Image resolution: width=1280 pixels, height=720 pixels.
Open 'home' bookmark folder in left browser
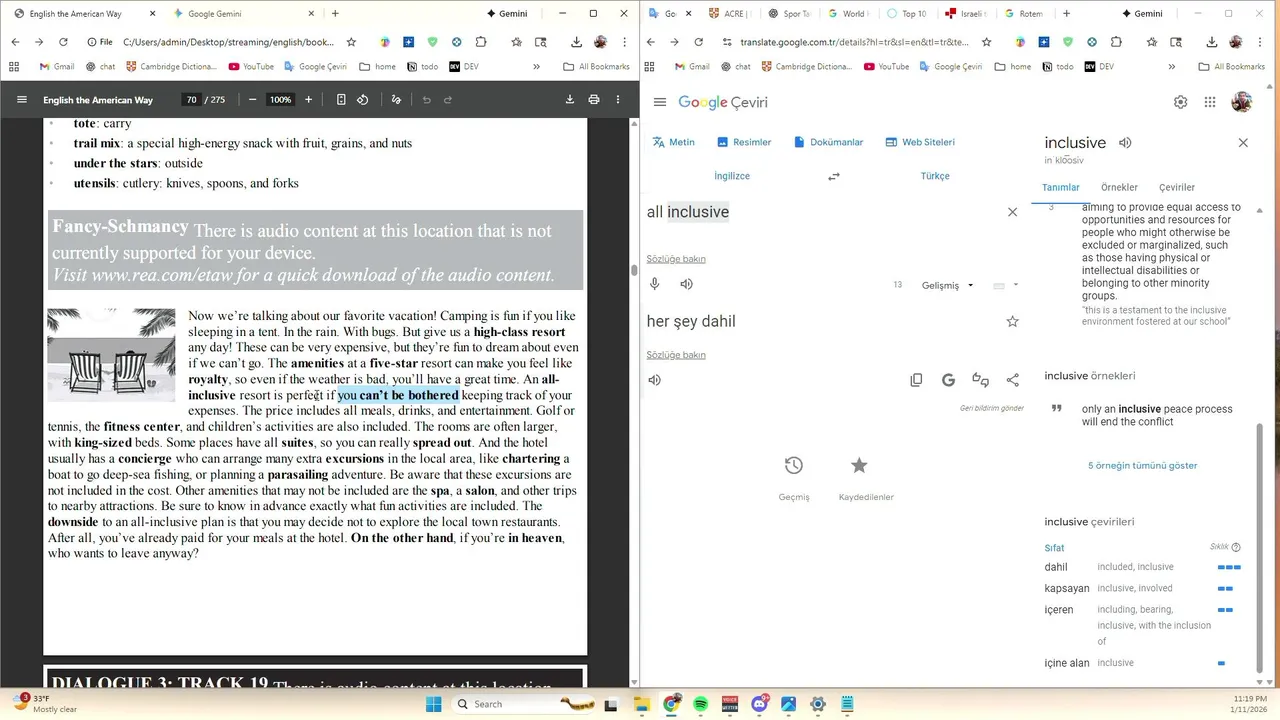(378, 66)
